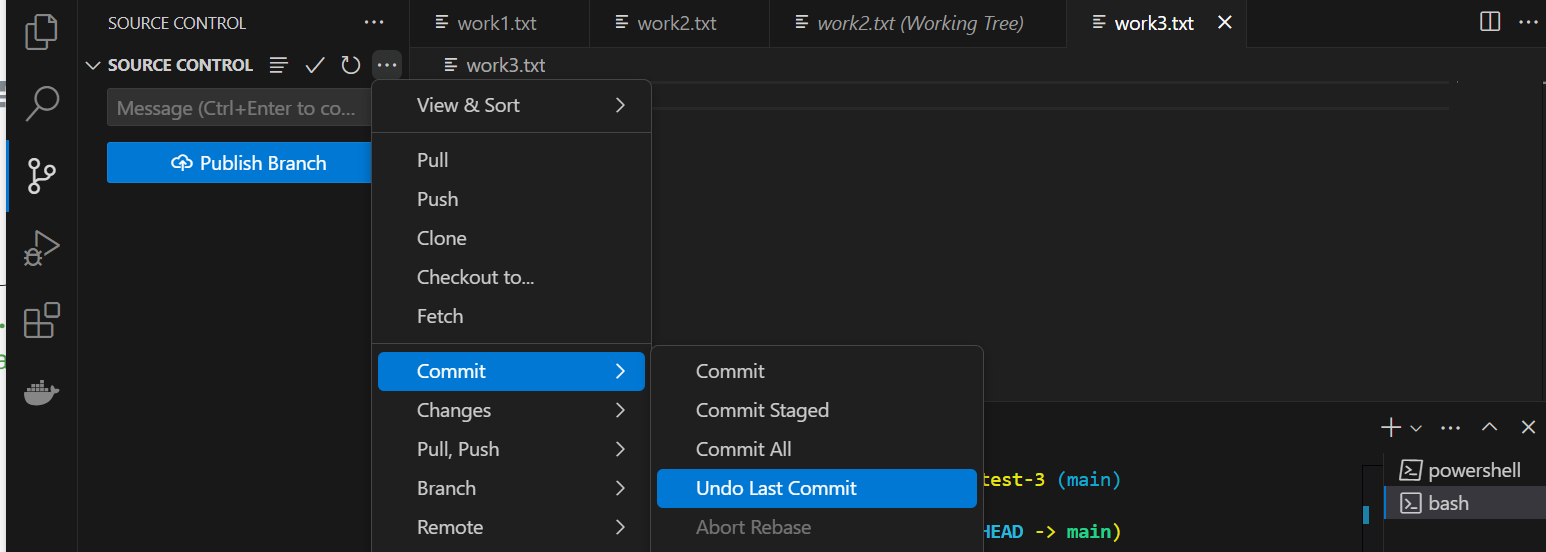Click the split editor right icon
This screenshot has width=1546, height=552.
pyautogui.click(x=1490, y=22)
